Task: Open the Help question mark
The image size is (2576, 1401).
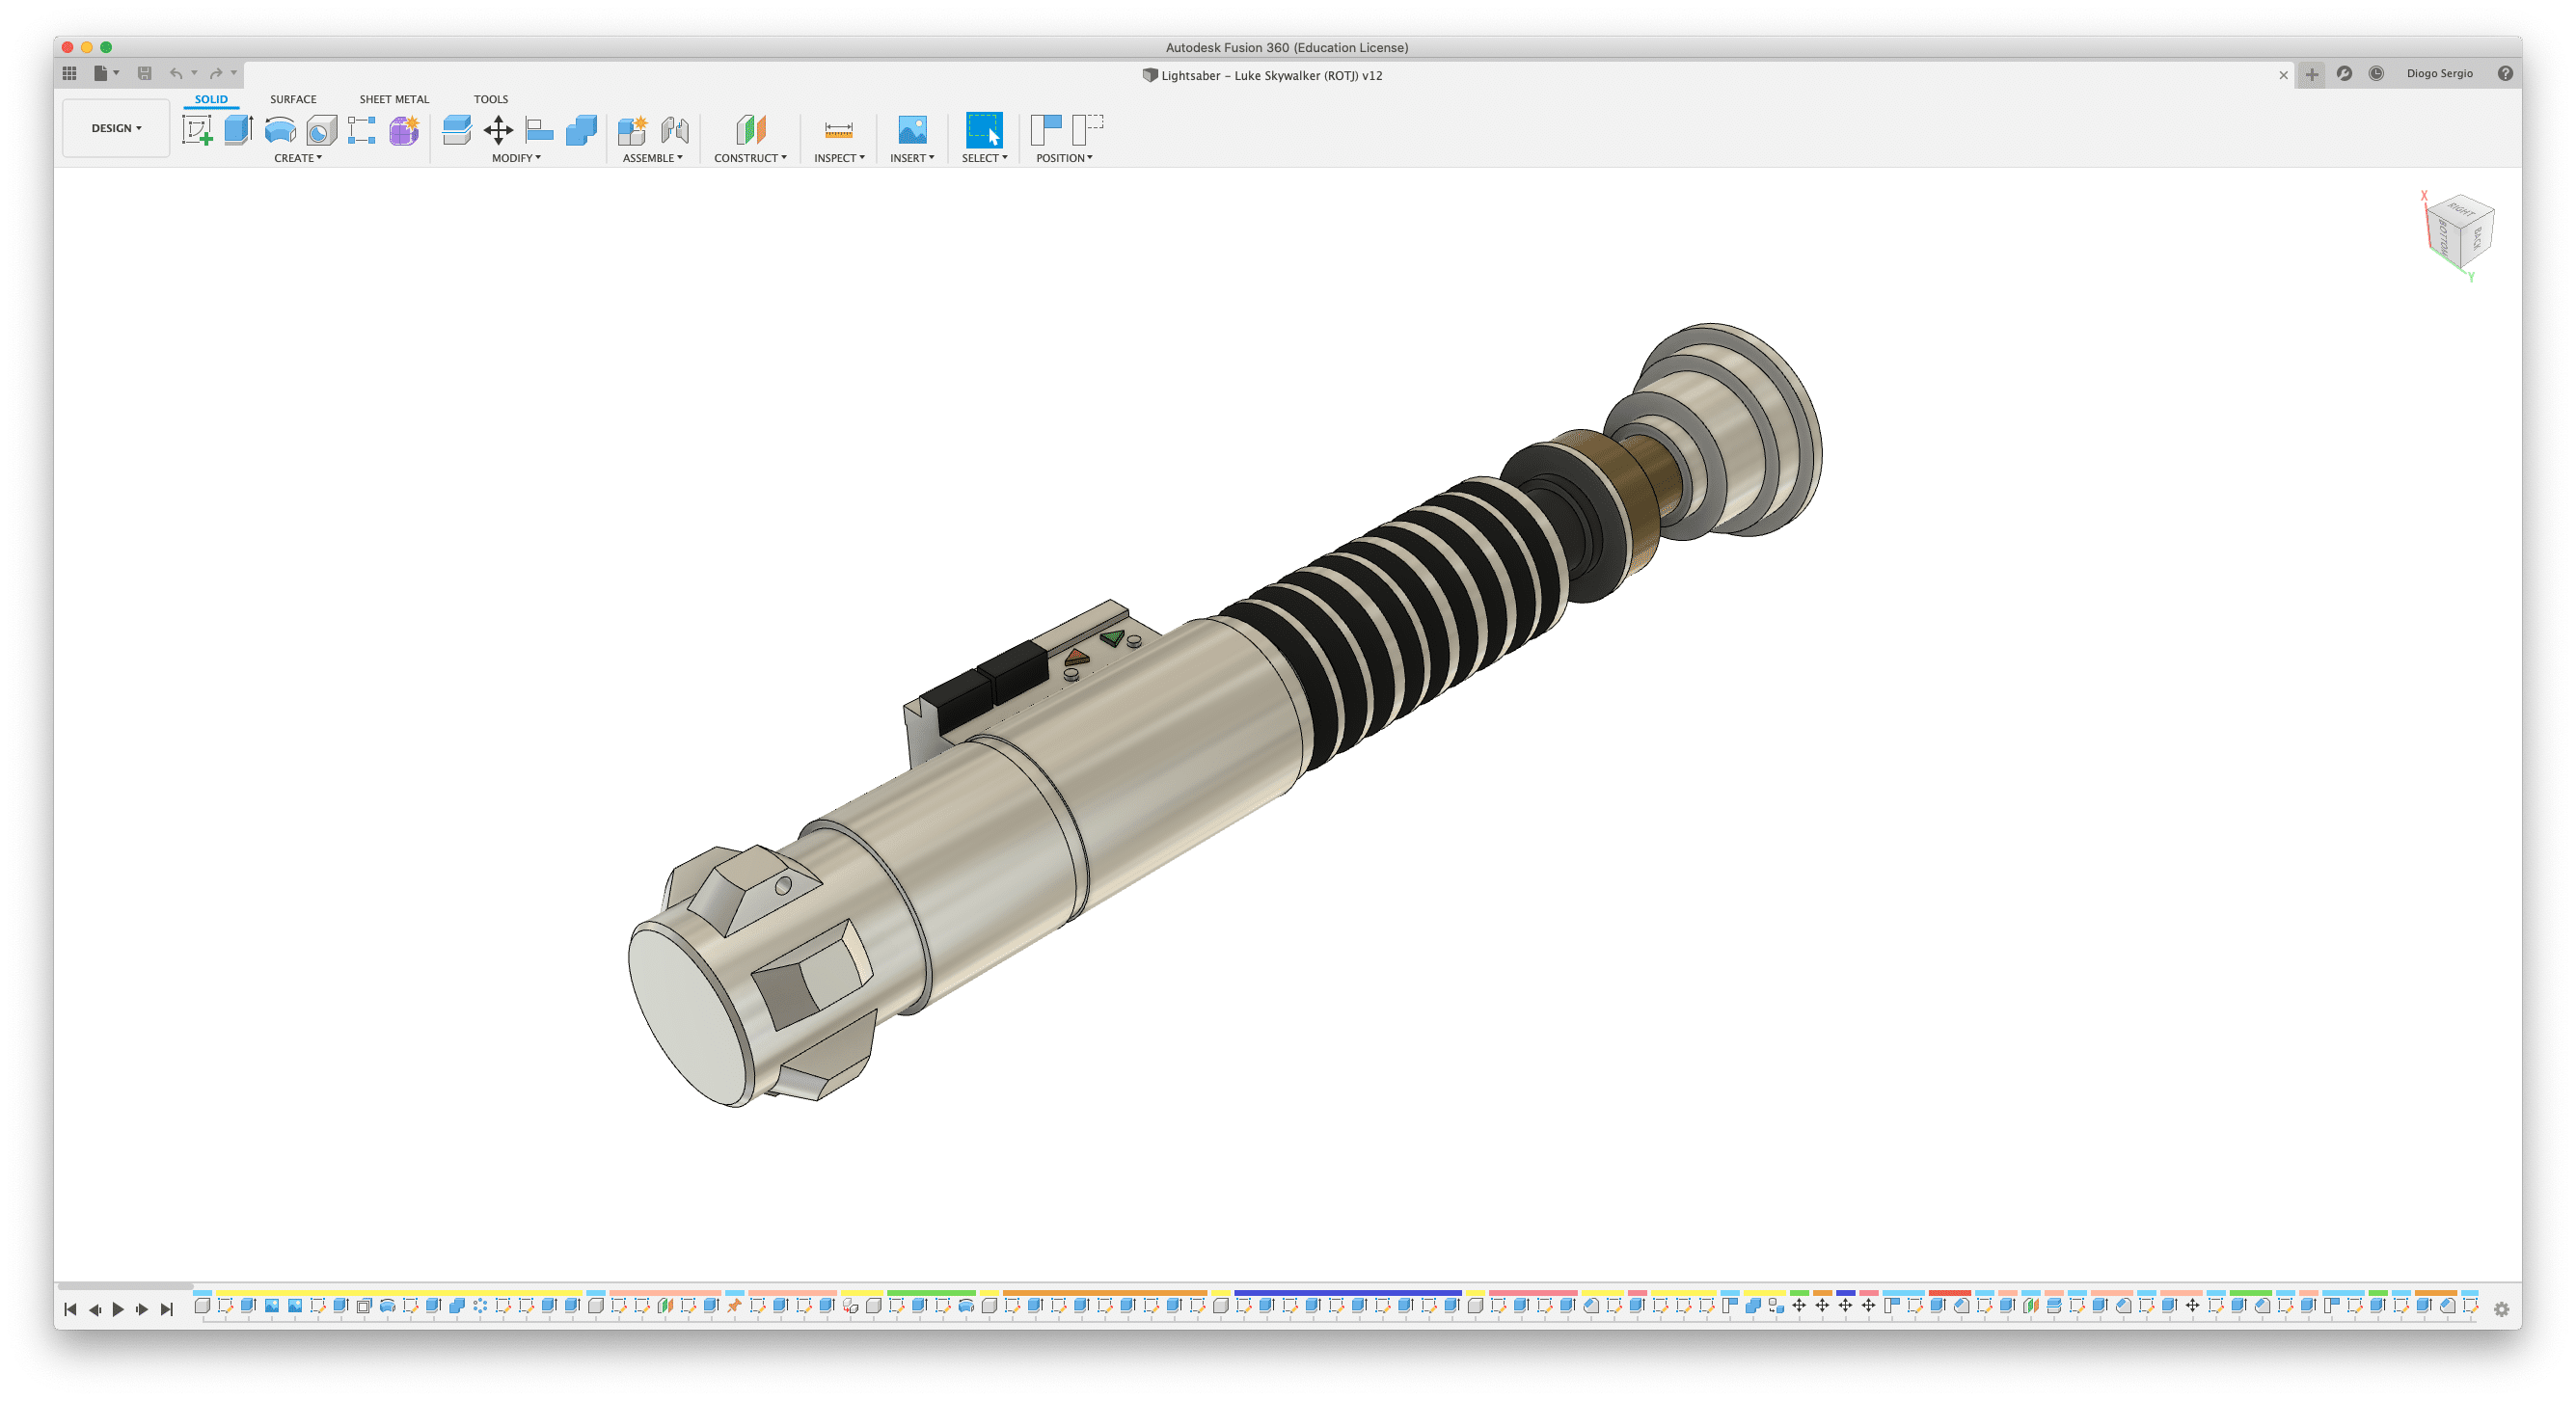Action: (x=2505, y=73)
